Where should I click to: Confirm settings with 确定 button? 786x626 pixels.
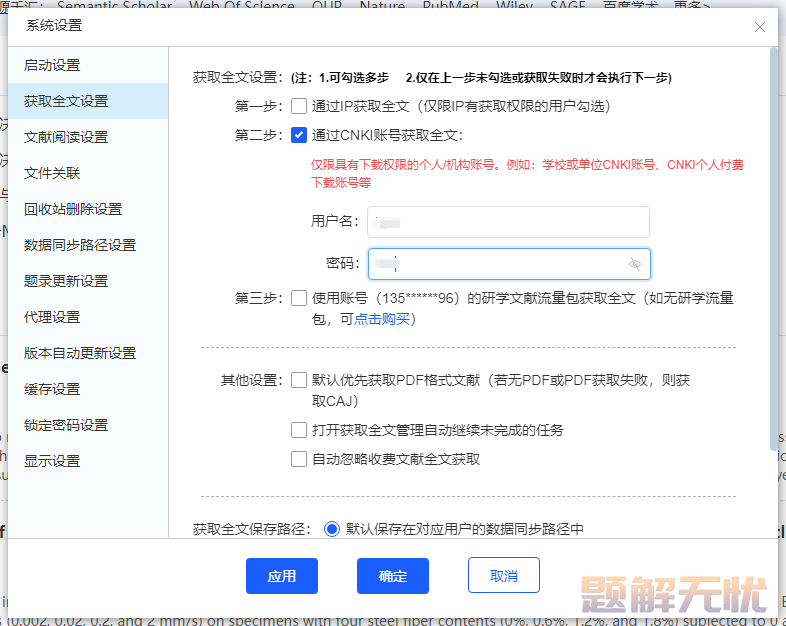point(393,576)
